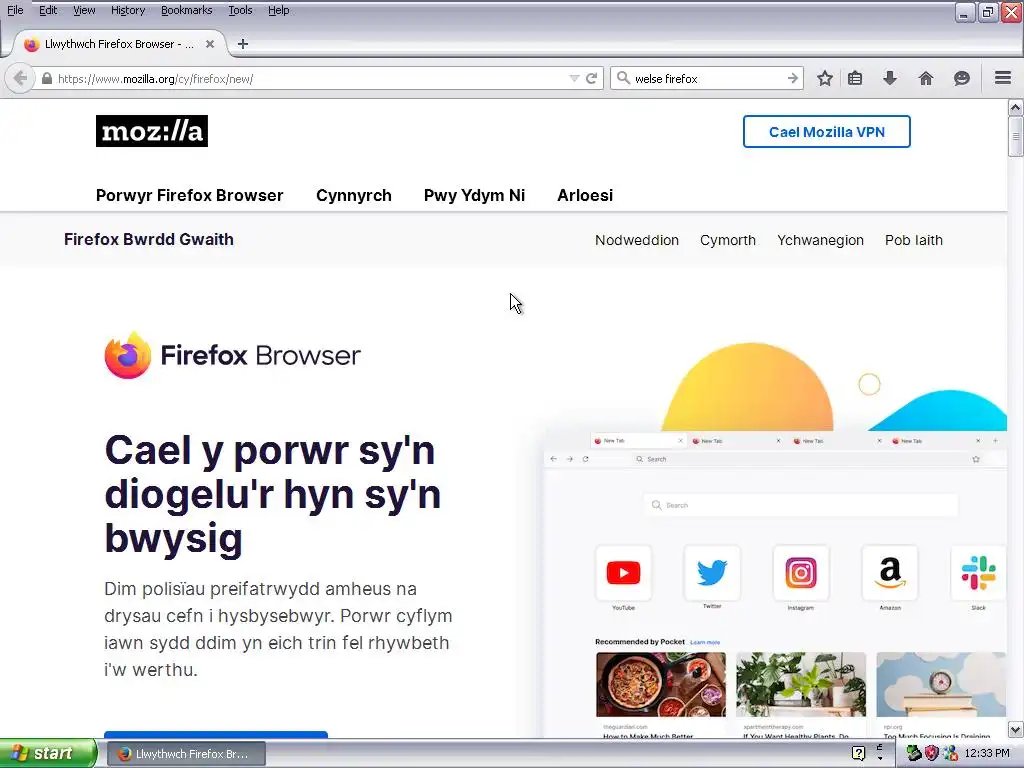Open Nodweddion link

tap(637, 240)
